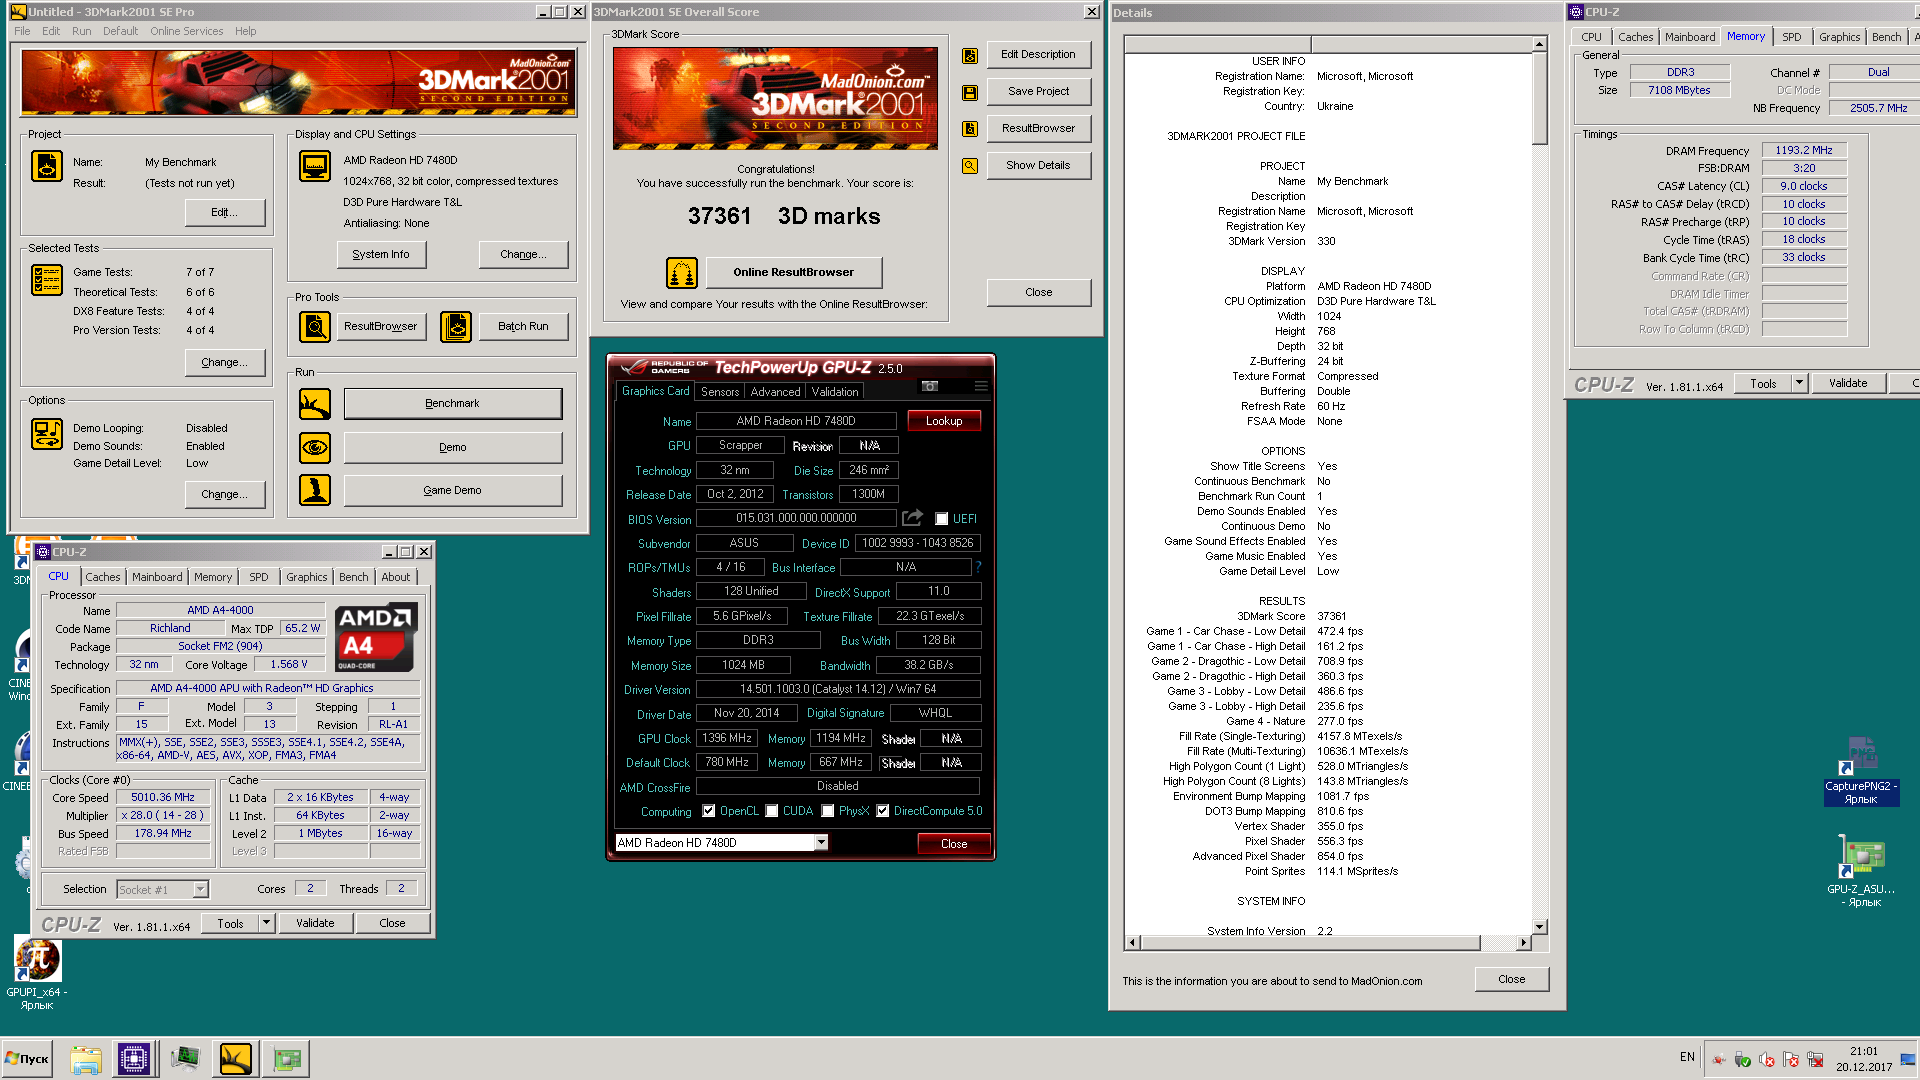Click the Game Demo figure icon
The height and width of the screenshot is (1080, 1920).
[x=315, y=490]
